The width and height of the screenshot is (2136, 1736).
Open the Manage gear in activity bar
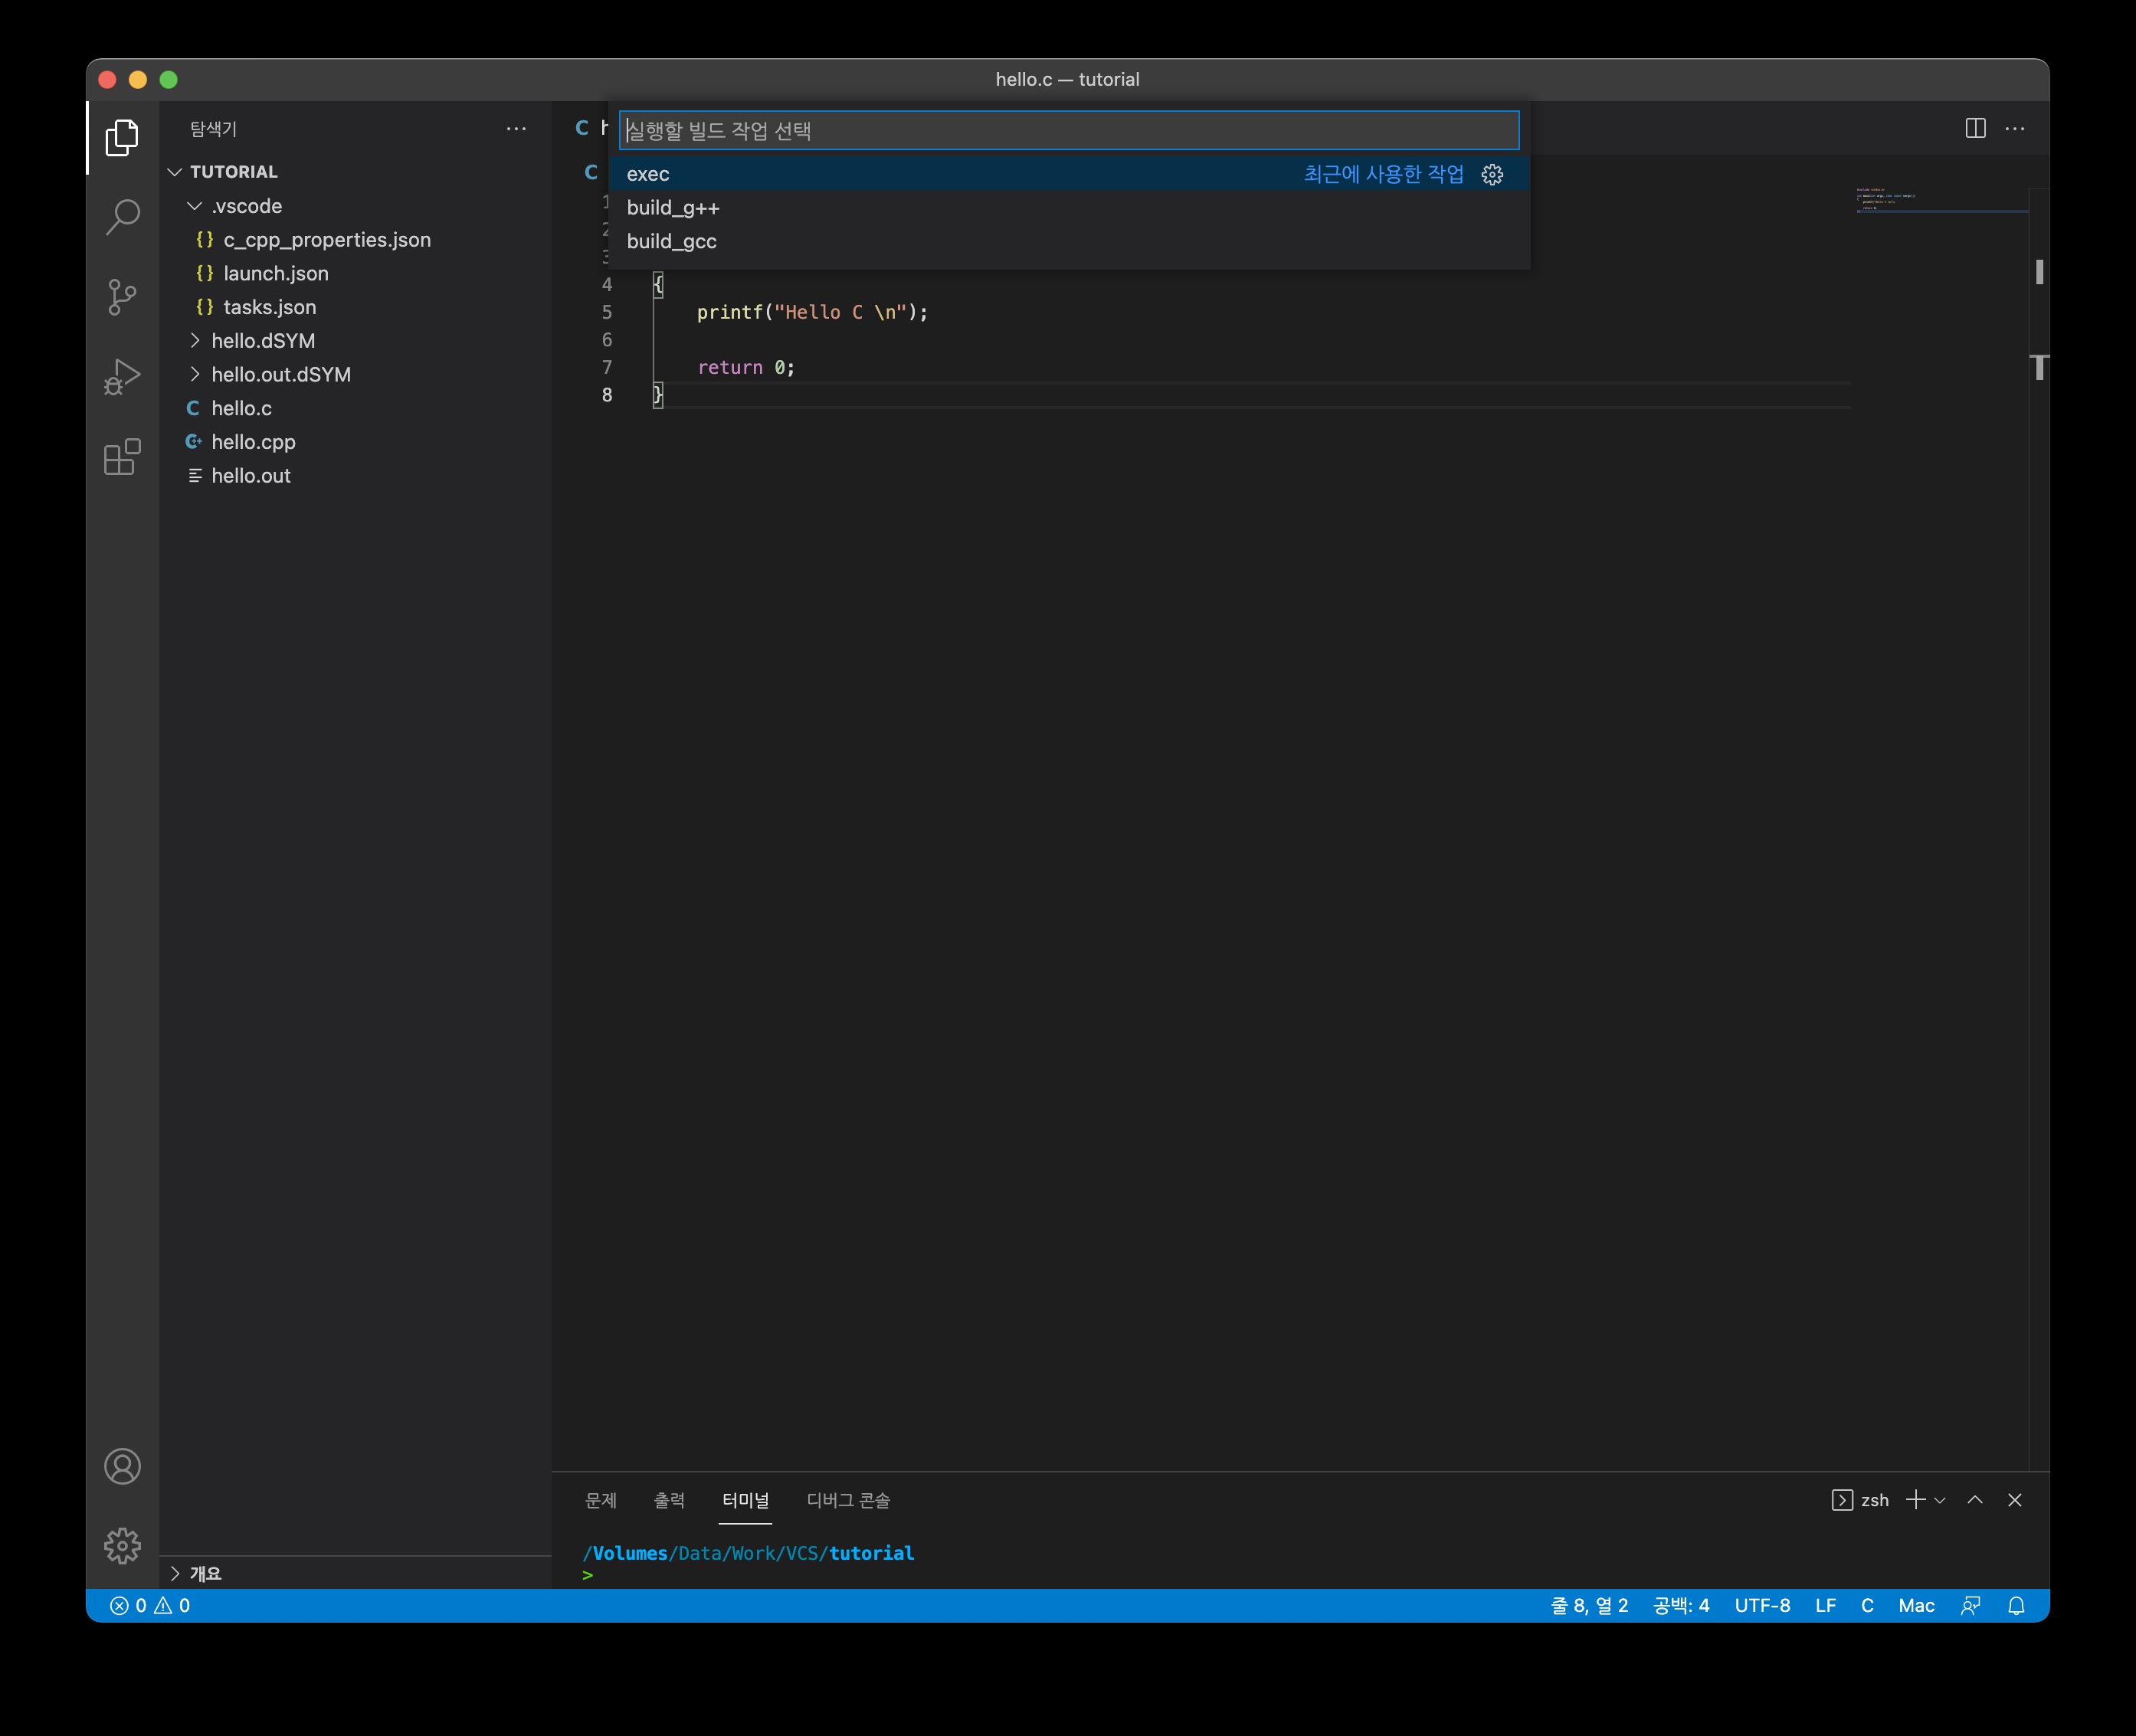pyautogui.click(x=122, y=1545)
